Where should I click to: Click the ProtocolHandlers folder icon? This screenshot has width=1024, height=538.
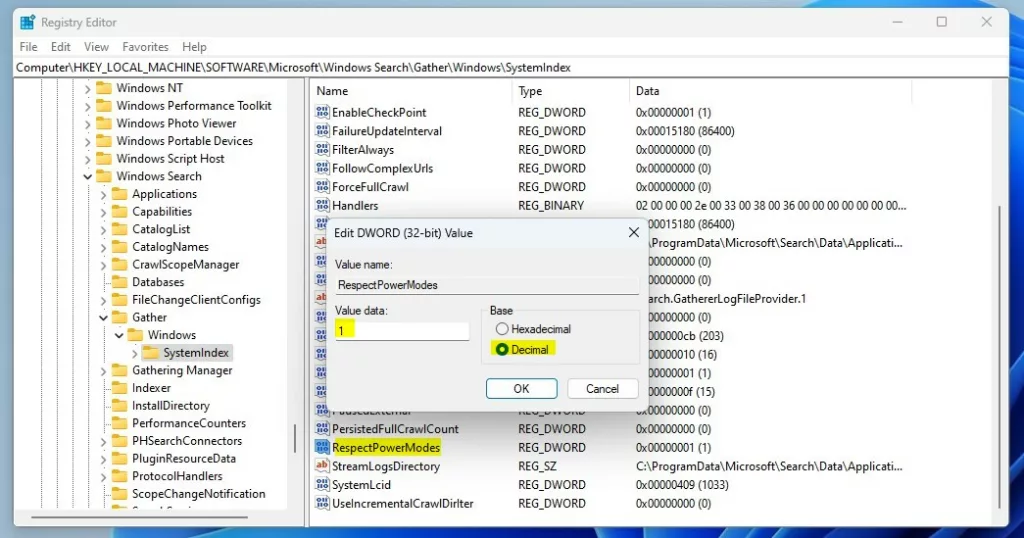click(x=120, y=476)
